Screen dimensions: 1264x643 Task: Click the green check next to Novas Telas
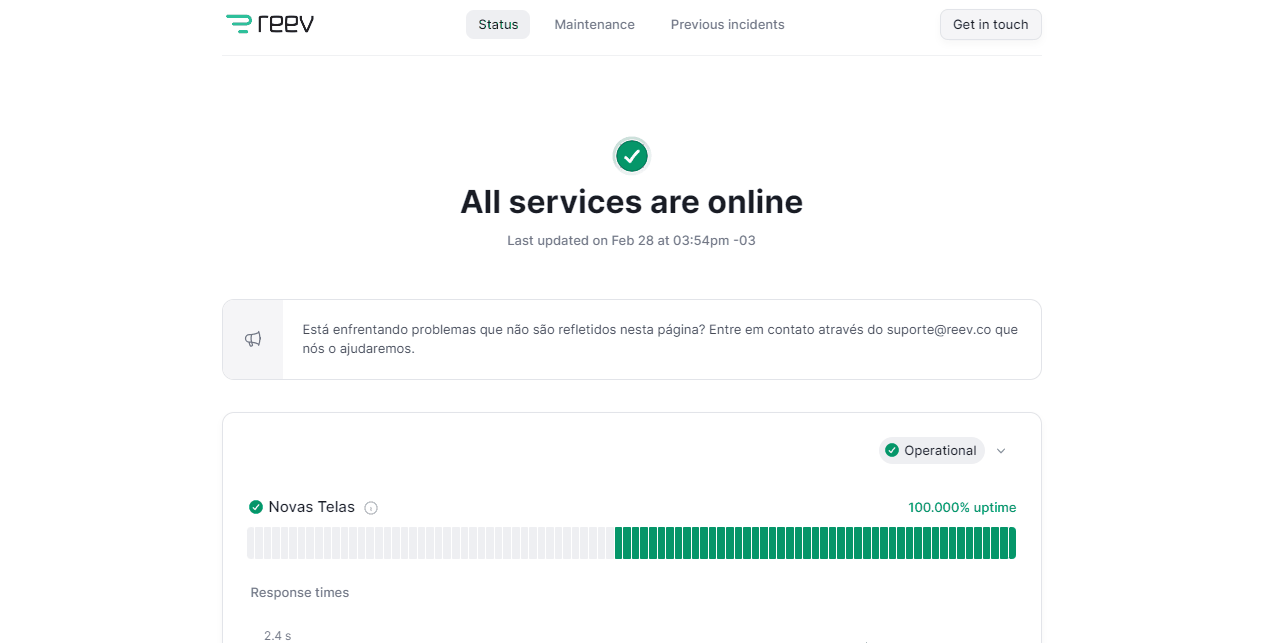tap(256, 507)
